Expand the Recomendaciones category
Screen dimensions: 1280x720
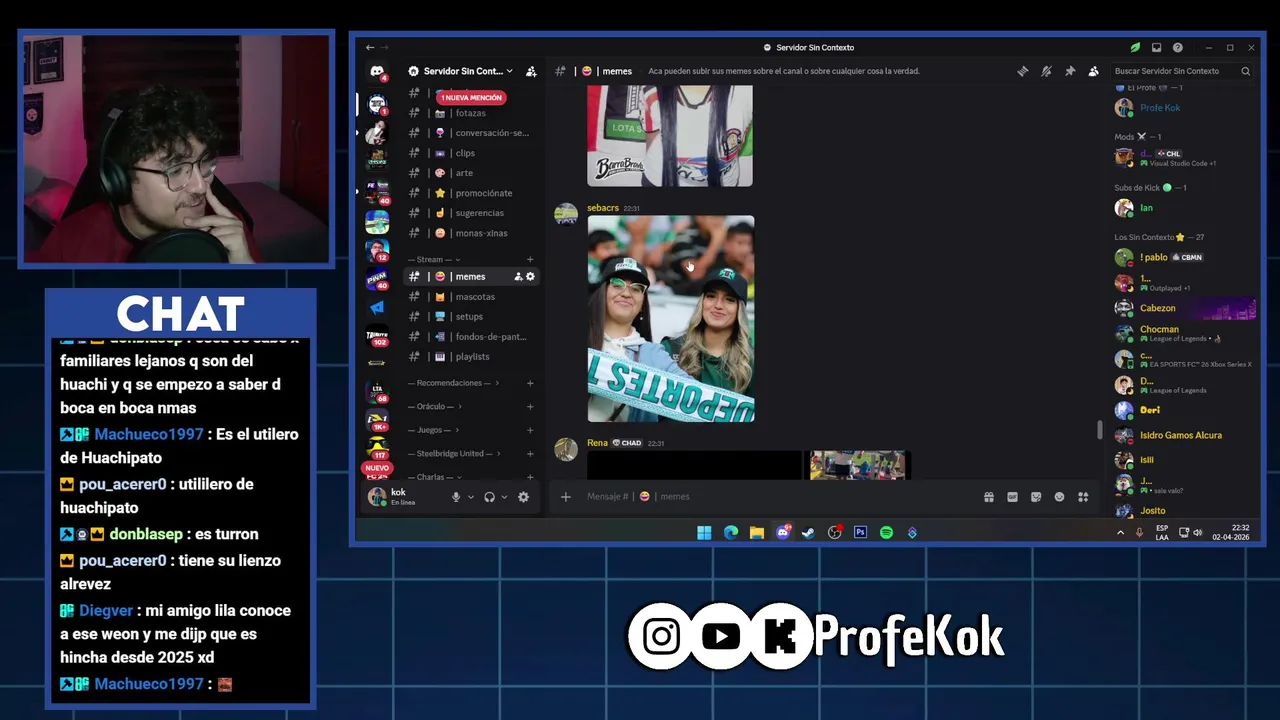[453, 383]
